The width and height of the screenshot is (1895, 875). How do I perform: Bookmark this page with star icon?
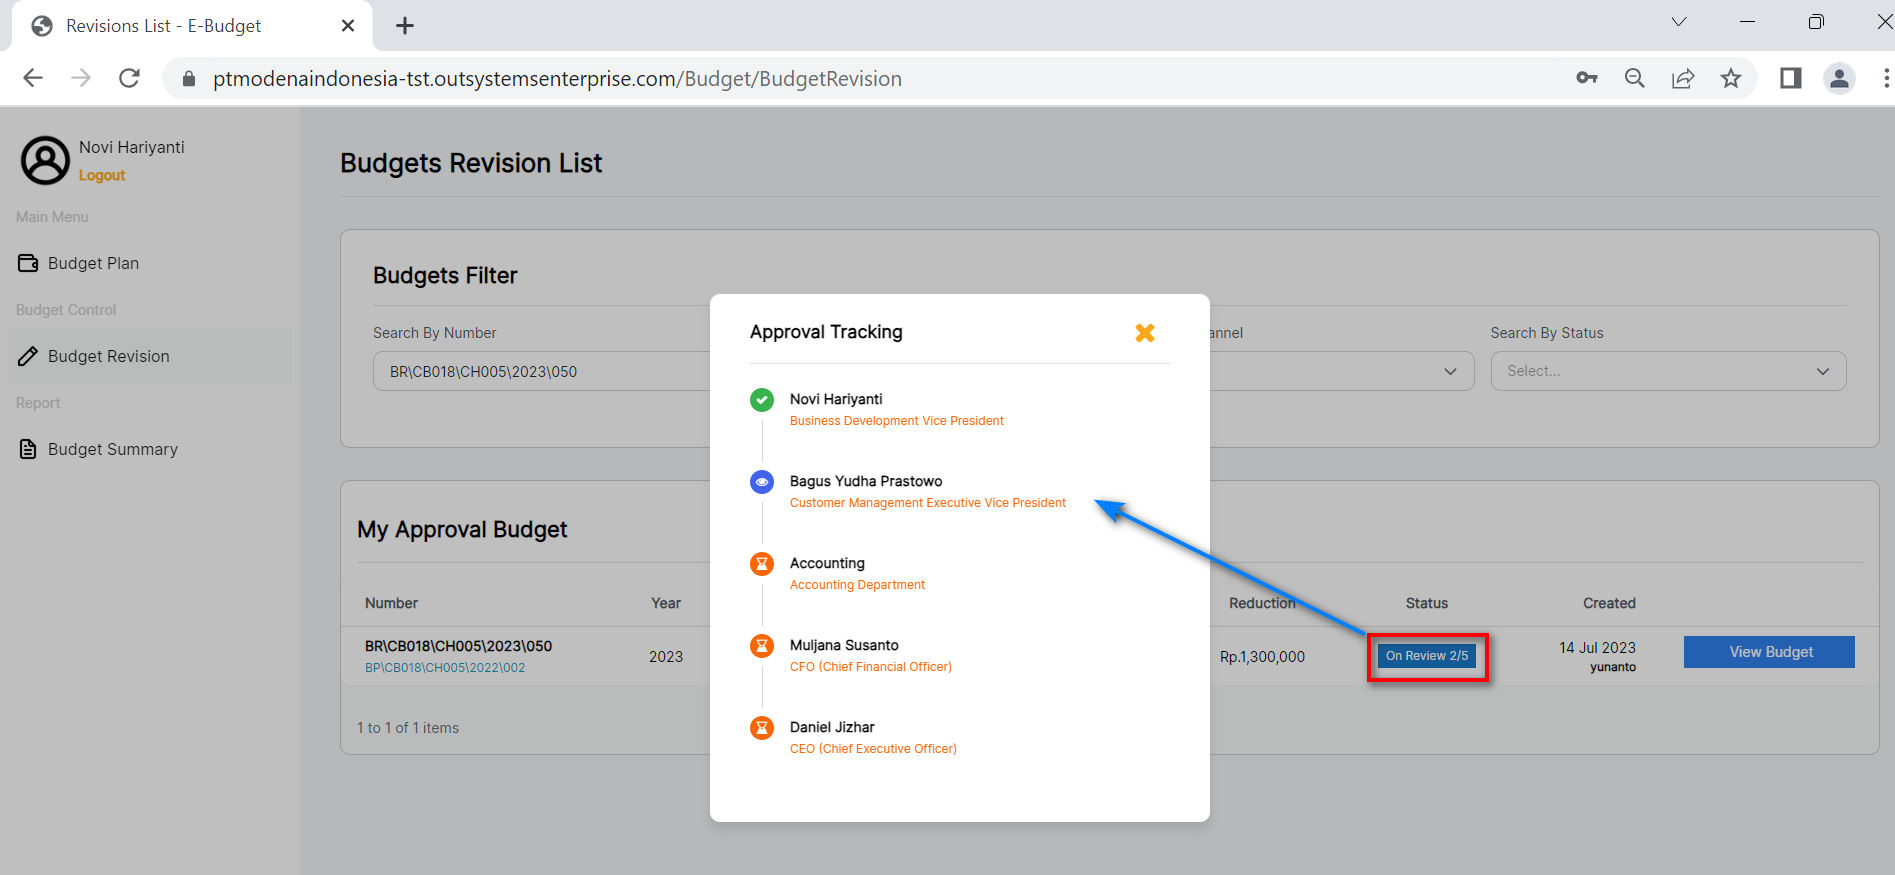(x=1731, y=79)
